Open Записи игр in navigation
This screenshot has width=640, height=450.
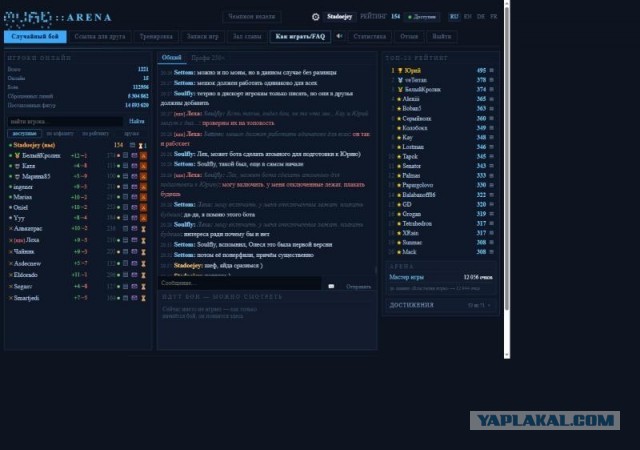pos(203,36)
